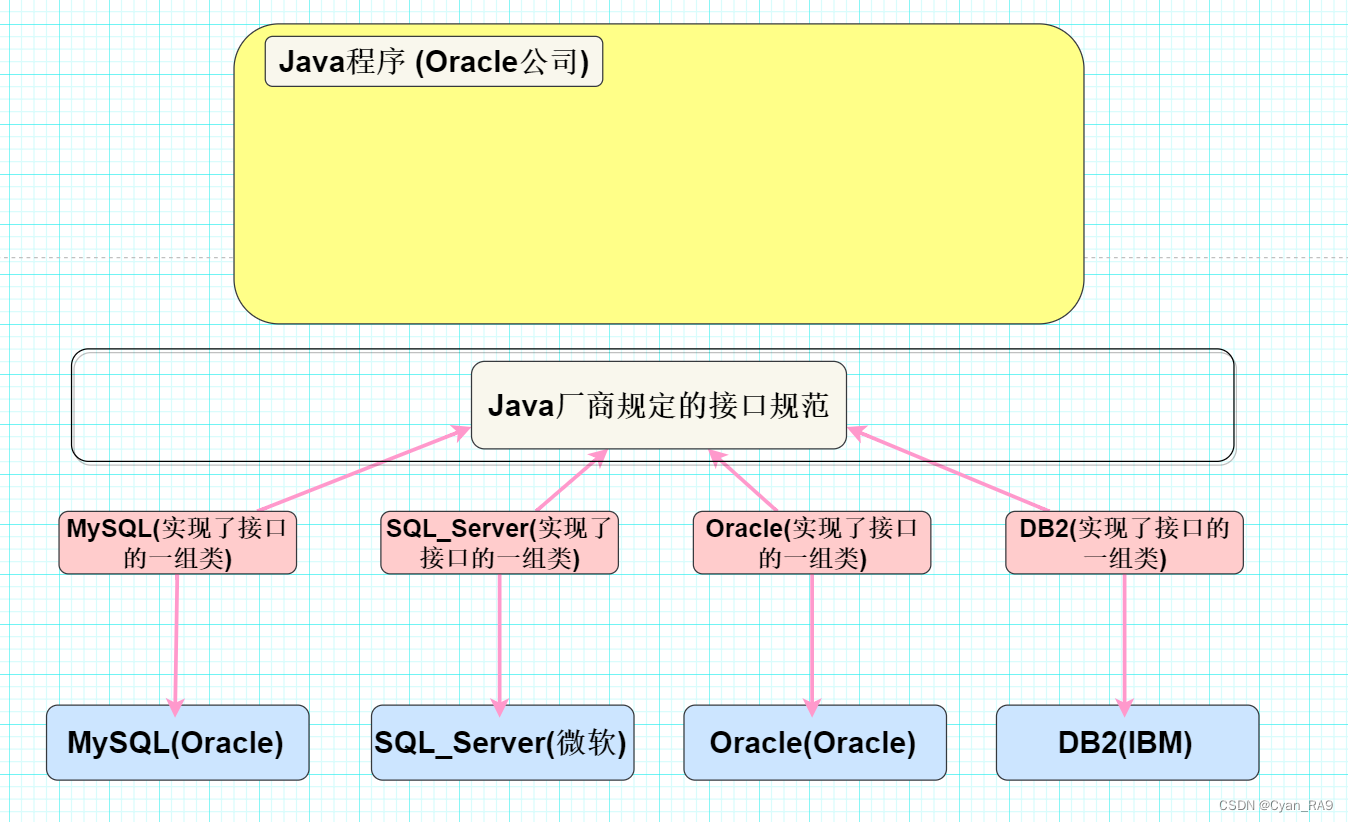Click the blue 'SQL_Server(微软)' database box

502,743
